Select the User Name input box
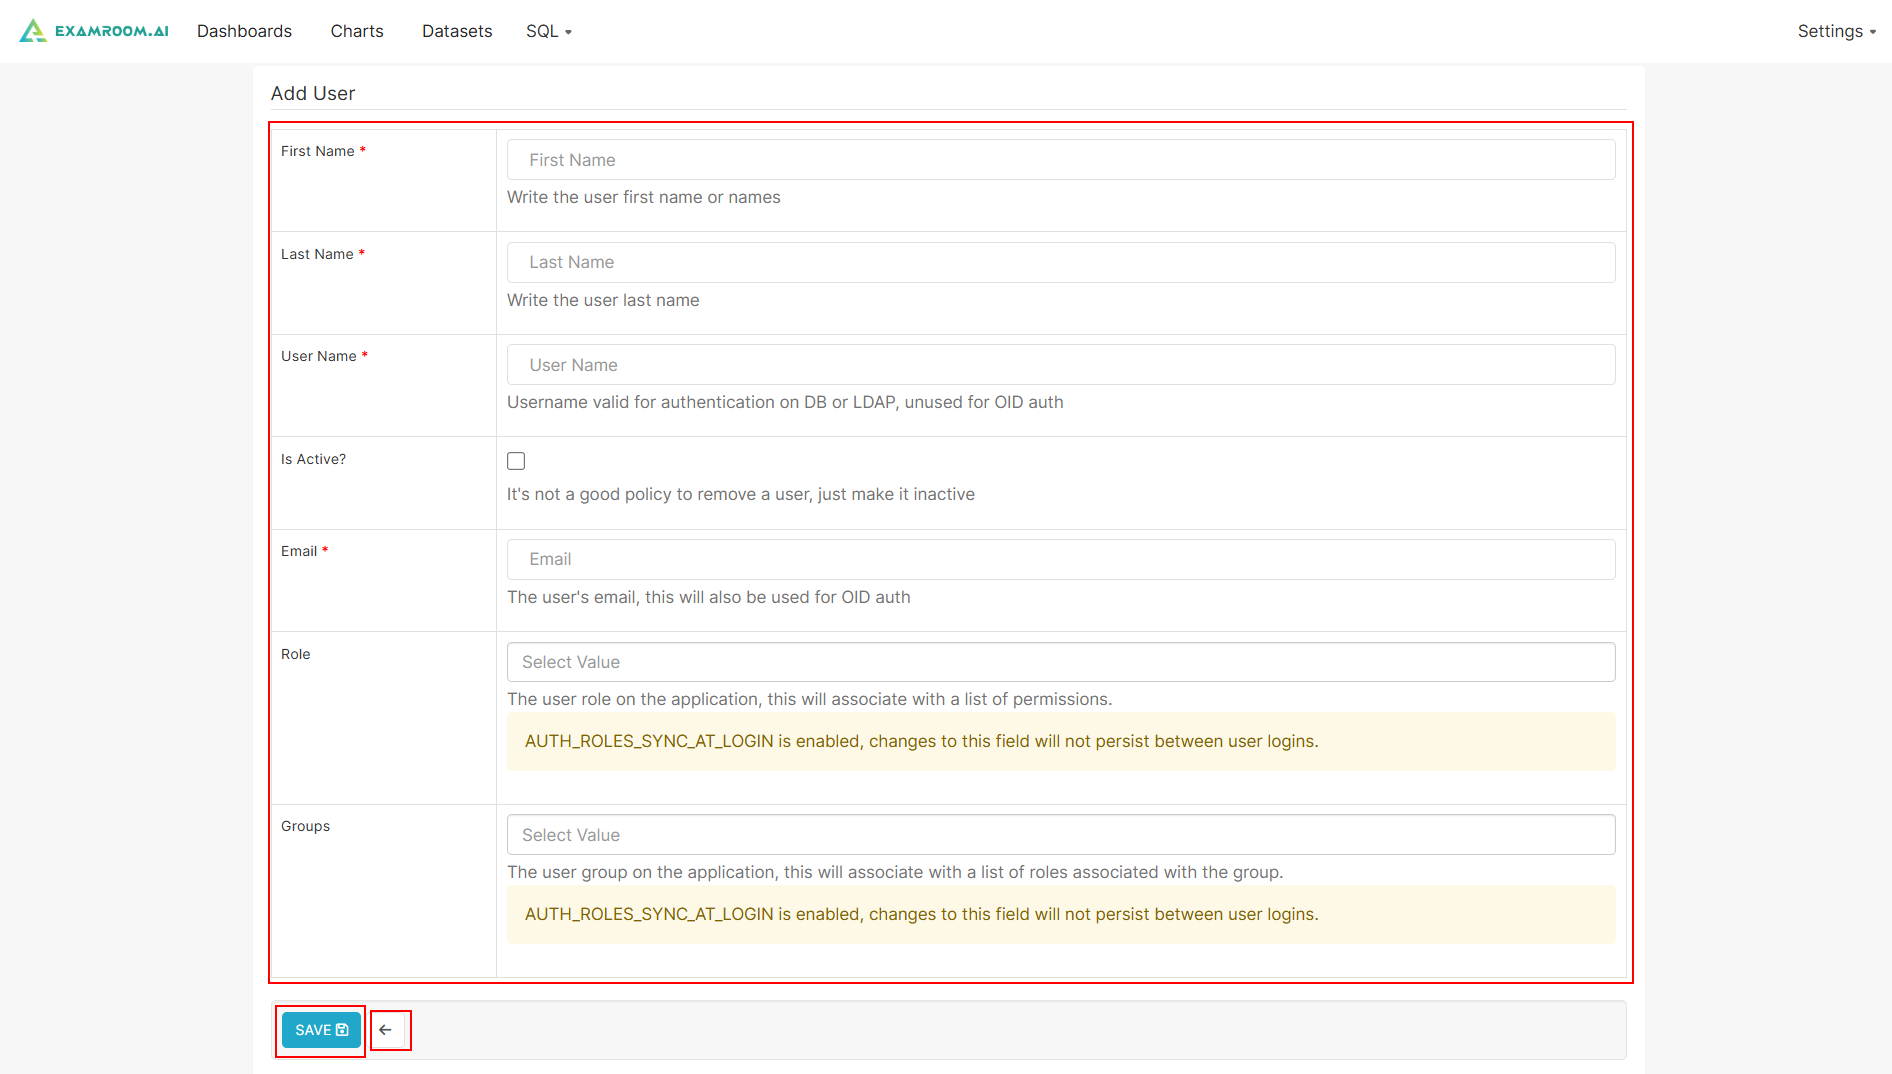1892x1074 pixels. click(x=1060, y=365)
